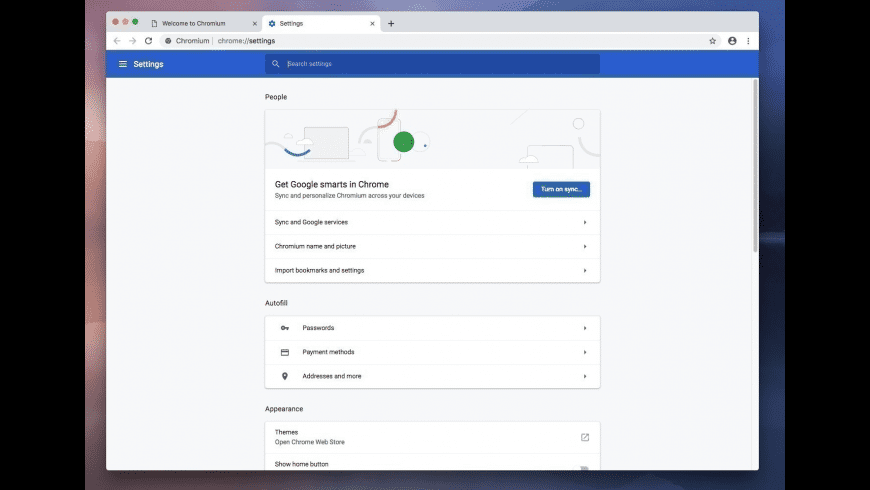870x490 pixels.
Task: Click the Import bookmarks and settings label
Action: [320, 270]
